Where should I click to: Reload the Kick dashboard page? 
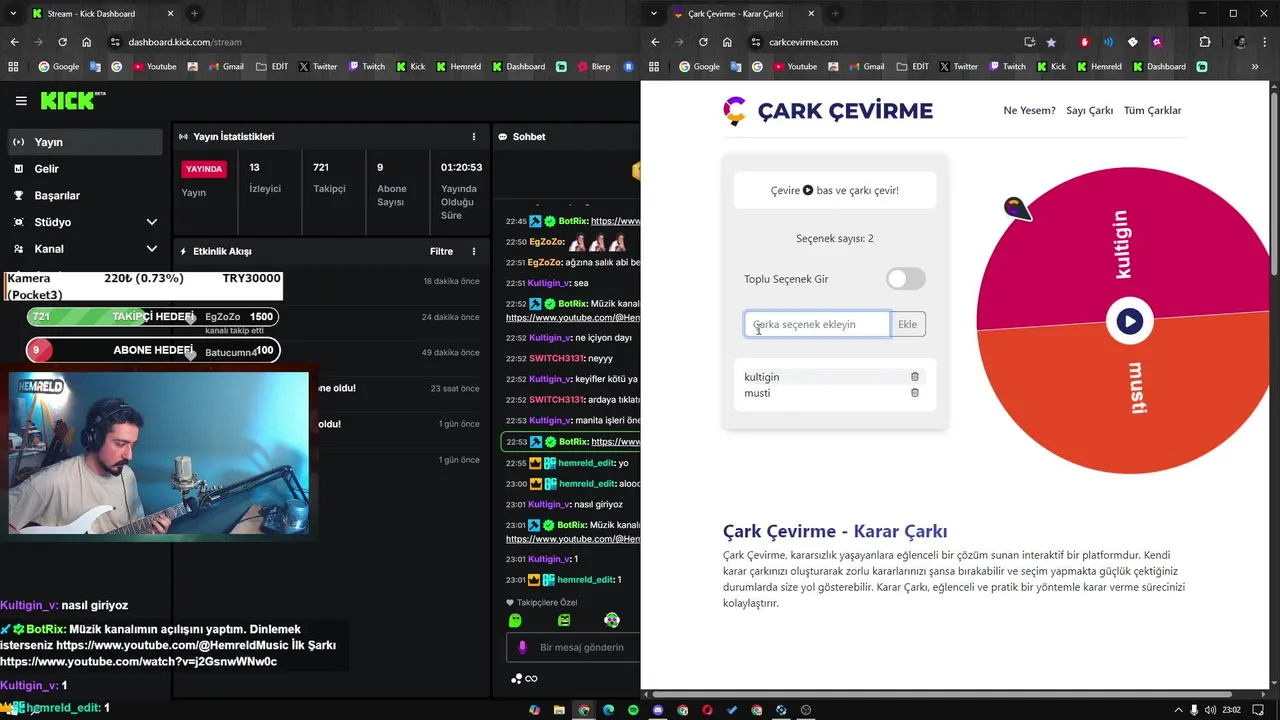click(x=62, y=42)
